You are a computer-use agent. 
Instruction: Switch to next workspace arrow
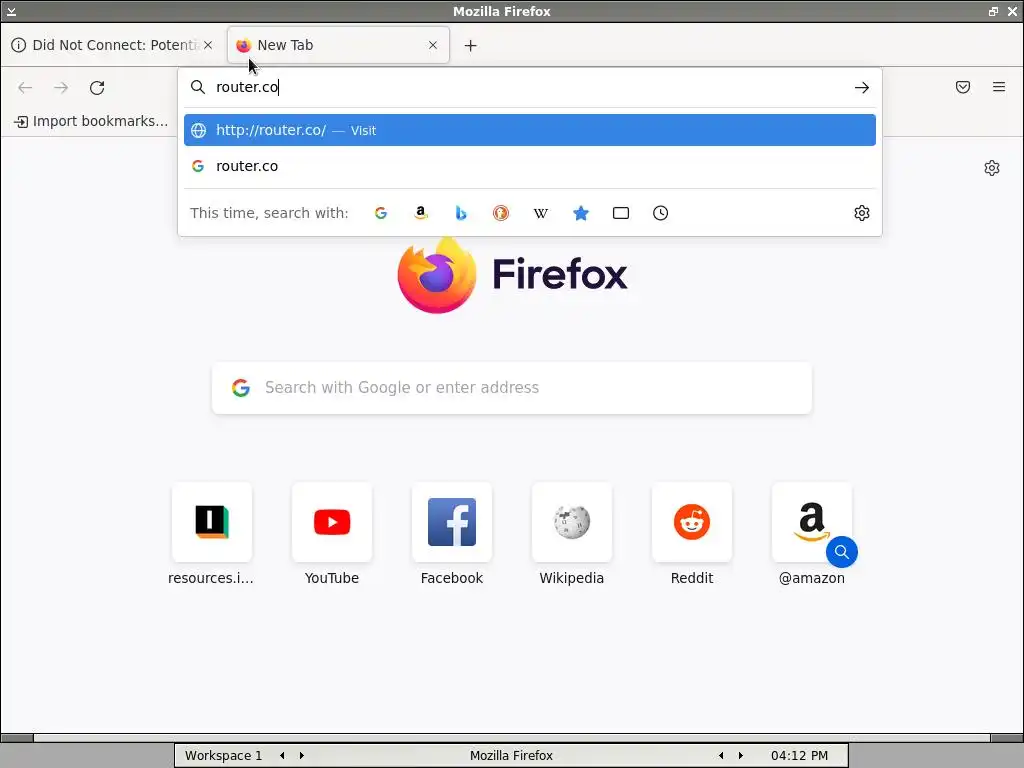tap(302, 756)
